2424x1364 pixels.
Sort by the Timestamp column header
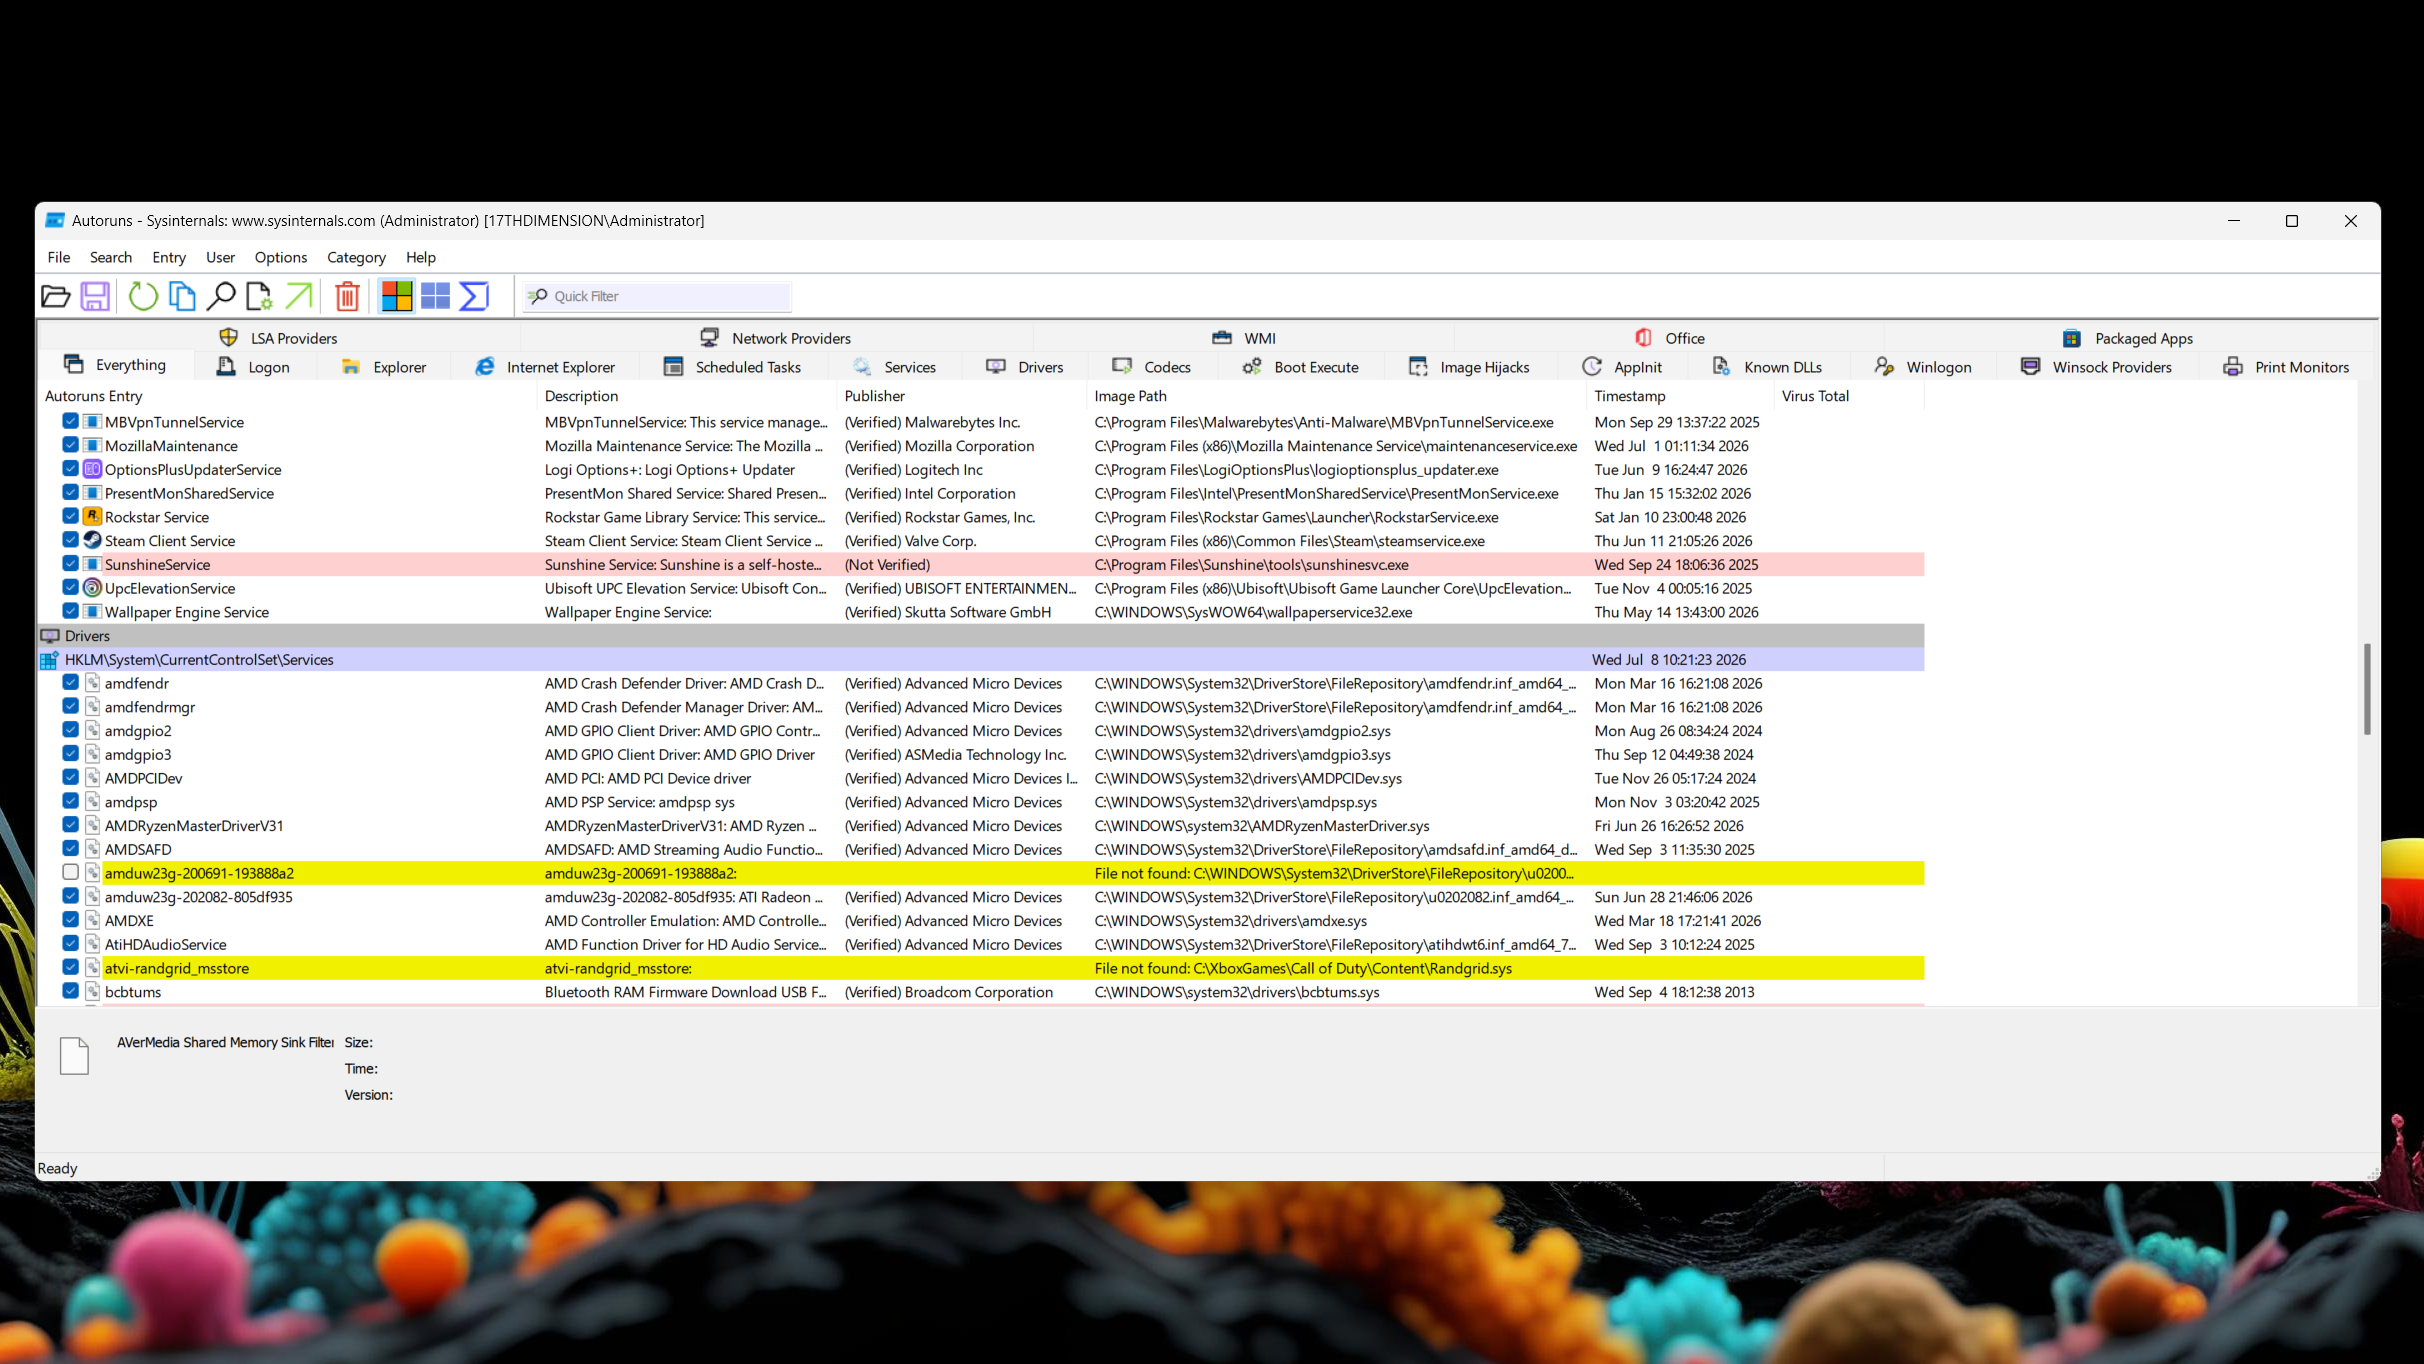click(1681, 396)
